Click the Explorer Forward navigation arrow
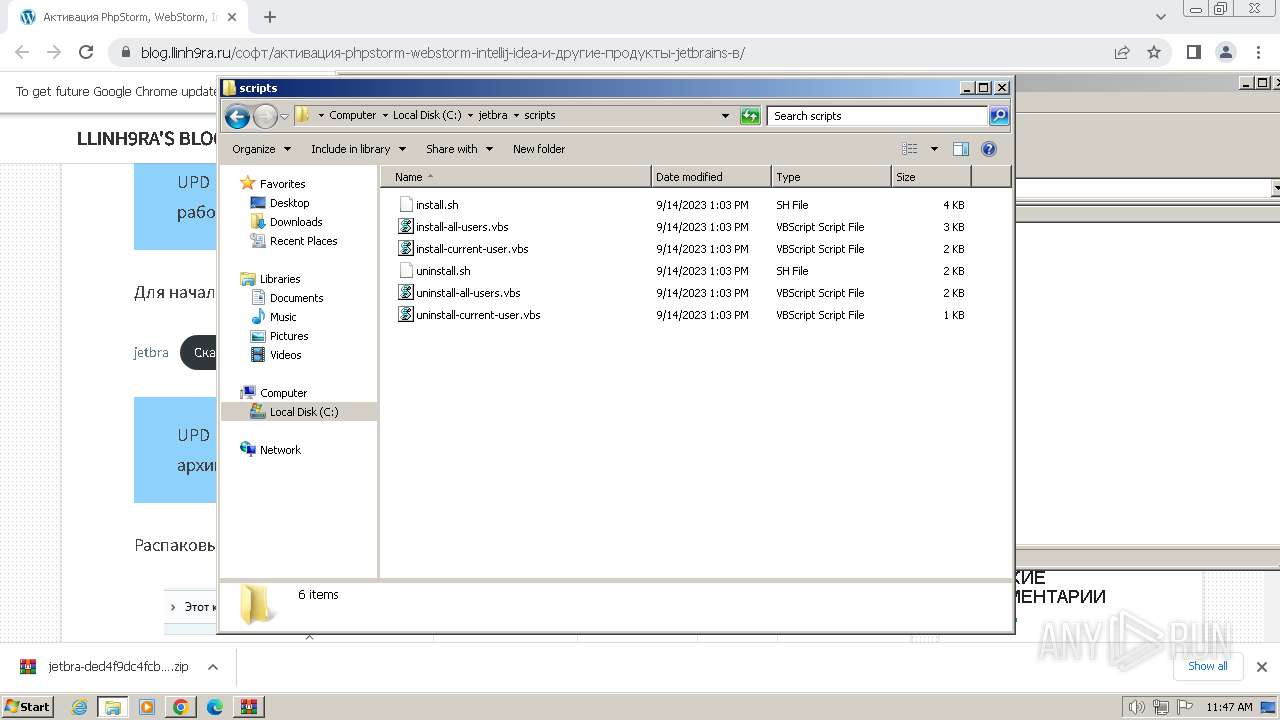The image size is (1280, 720). tap(265, 116)
